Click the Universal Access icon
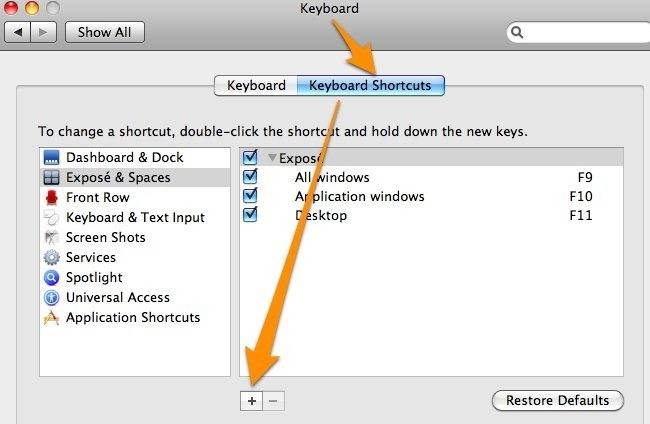 point(51,297)
